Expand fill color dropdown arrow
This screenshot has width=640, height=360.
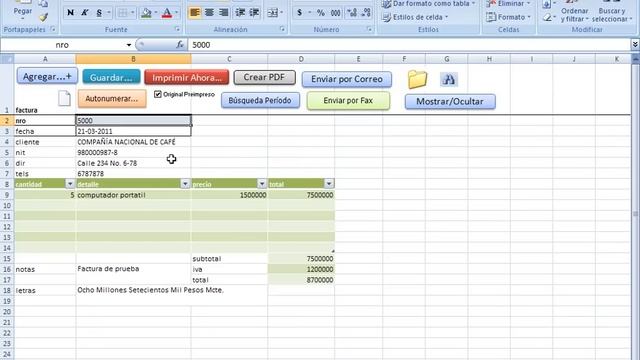(156, 13)
